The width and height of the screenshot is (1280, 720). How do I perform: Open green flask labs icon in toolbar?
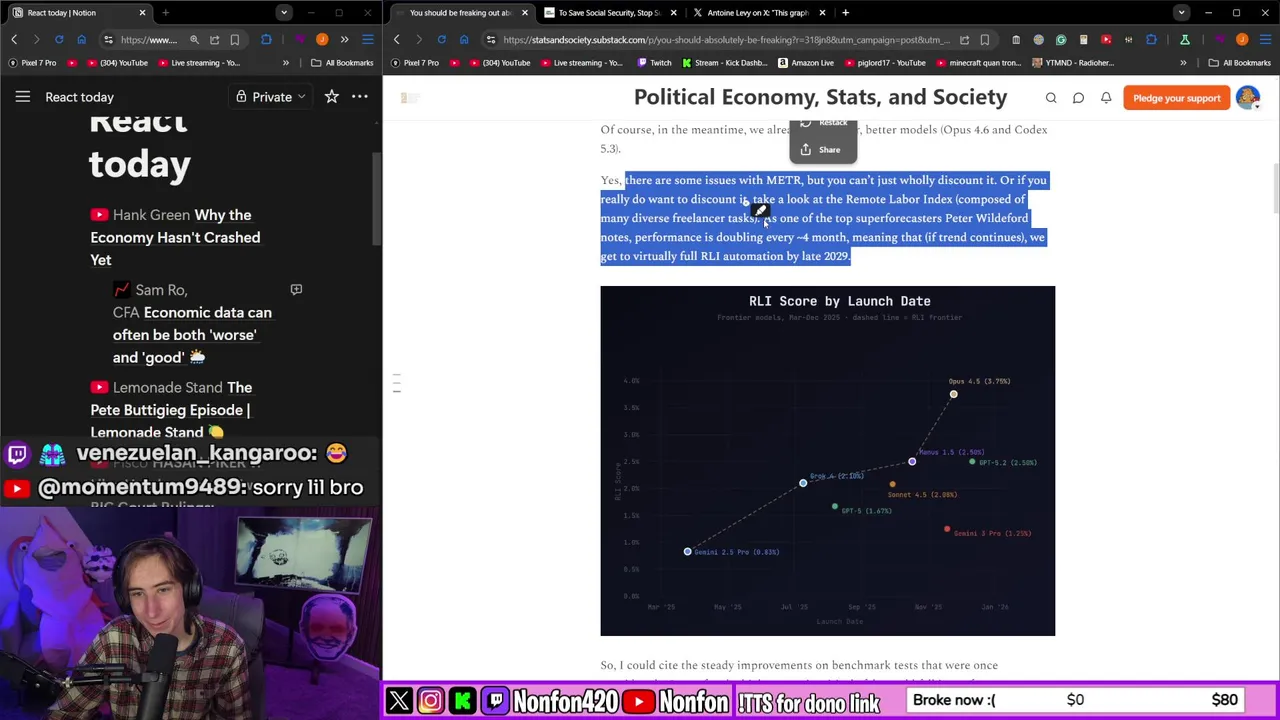point(1184,40)
